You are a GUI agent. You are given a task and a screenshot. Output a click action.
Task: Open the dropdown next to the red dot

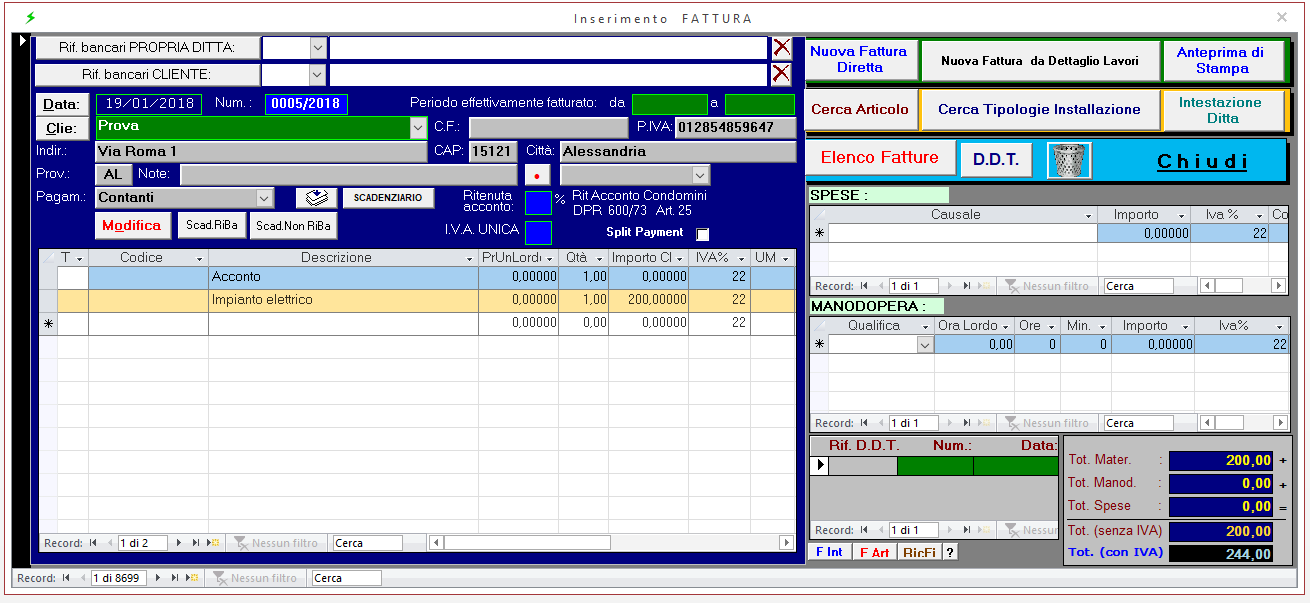pos(701,175)
